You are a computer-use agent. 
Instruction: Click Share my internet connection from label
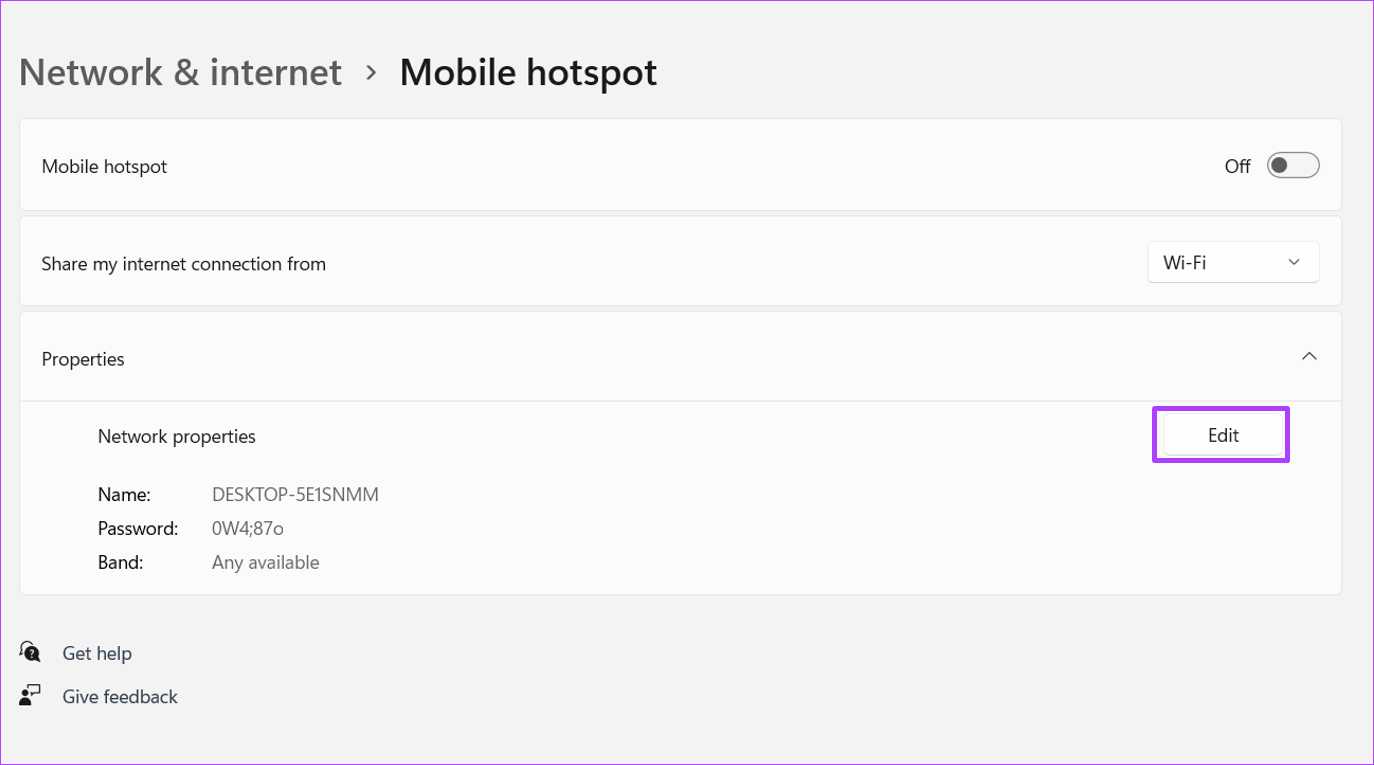[x=184, y=264]
